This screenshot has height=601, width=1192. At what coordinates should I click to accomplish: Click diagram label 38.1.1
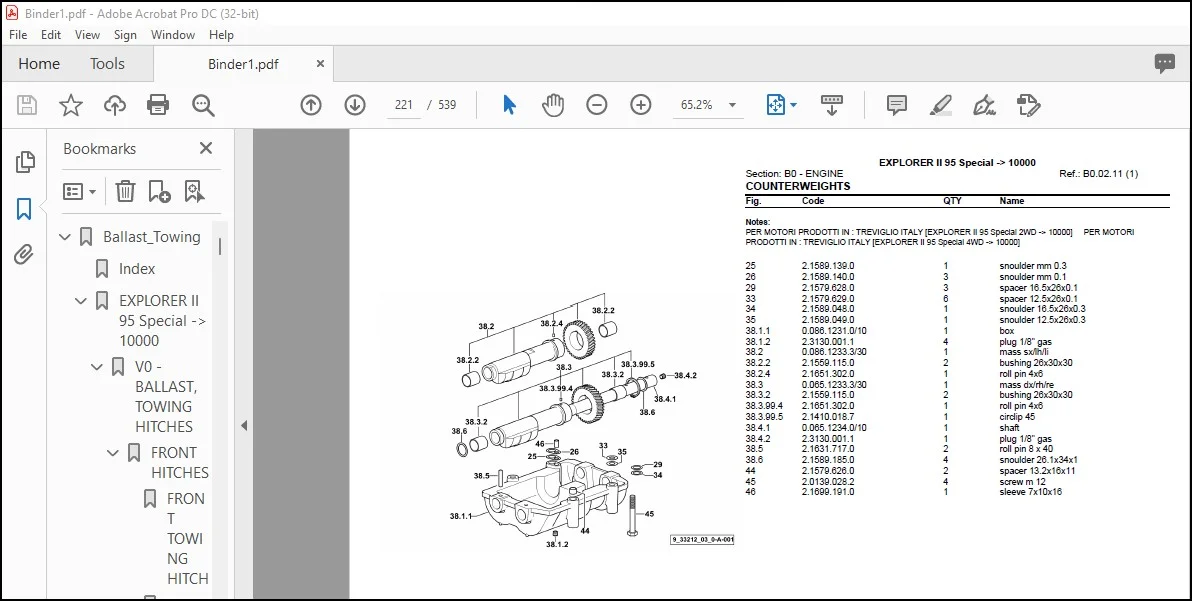click(461, 516)
